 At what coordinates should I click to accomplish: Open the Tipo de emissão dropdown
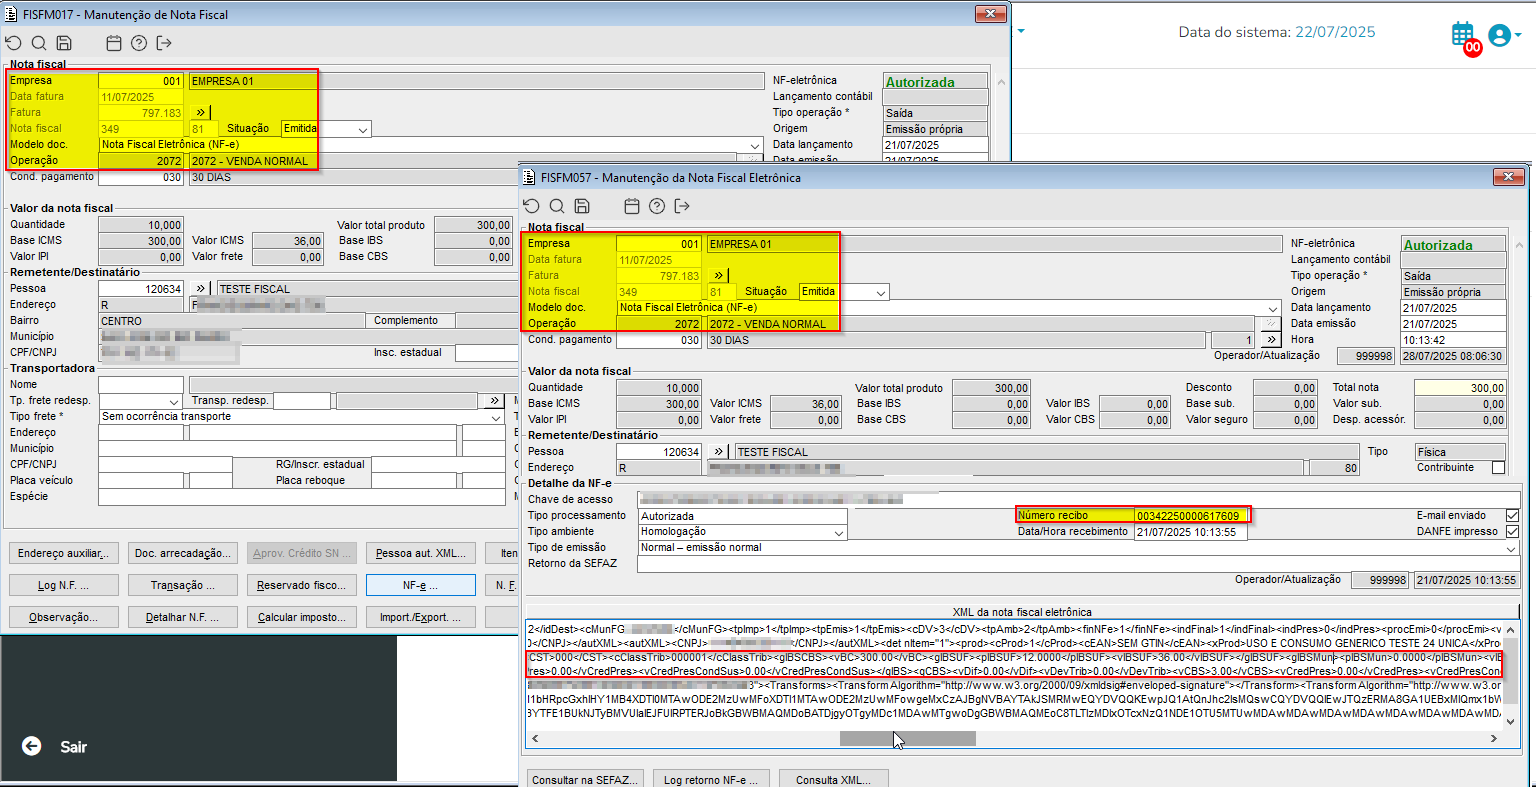(1511, 548)
